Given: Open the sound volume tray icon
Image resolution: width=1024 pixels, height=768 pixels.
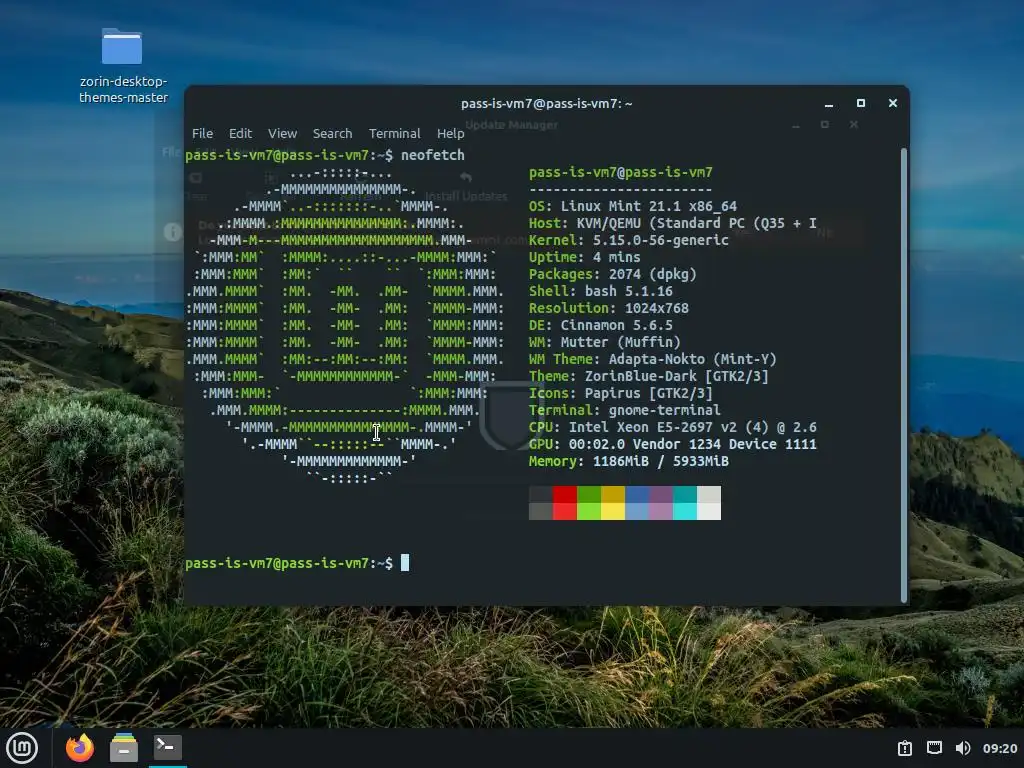Looking at the screenshot, I should pos(963,748).
